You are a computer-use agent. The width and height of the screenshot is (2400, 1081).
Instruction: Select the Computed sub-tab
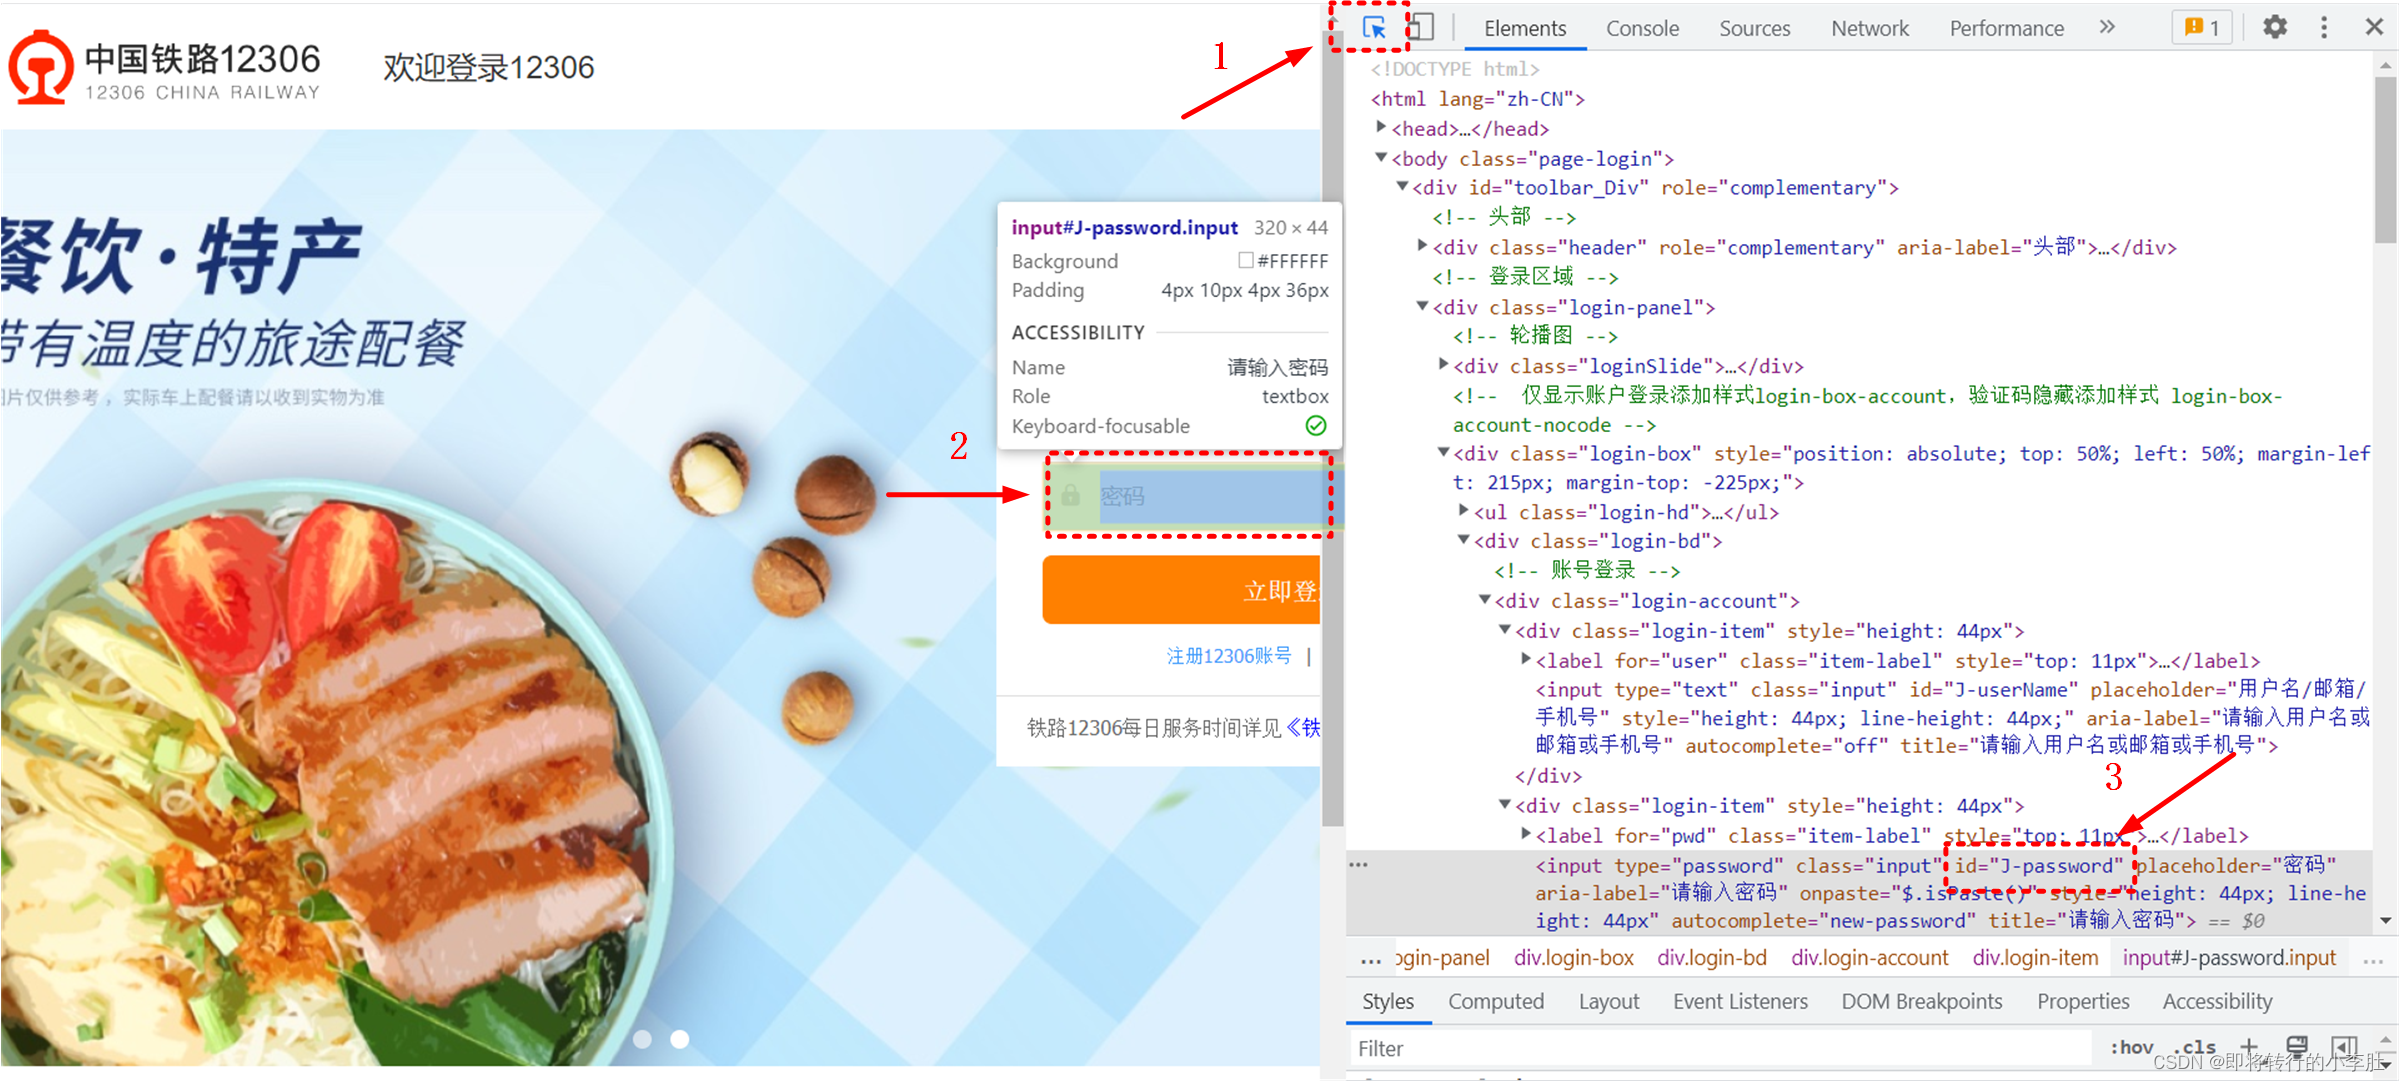click(x=1496, y=1001)
